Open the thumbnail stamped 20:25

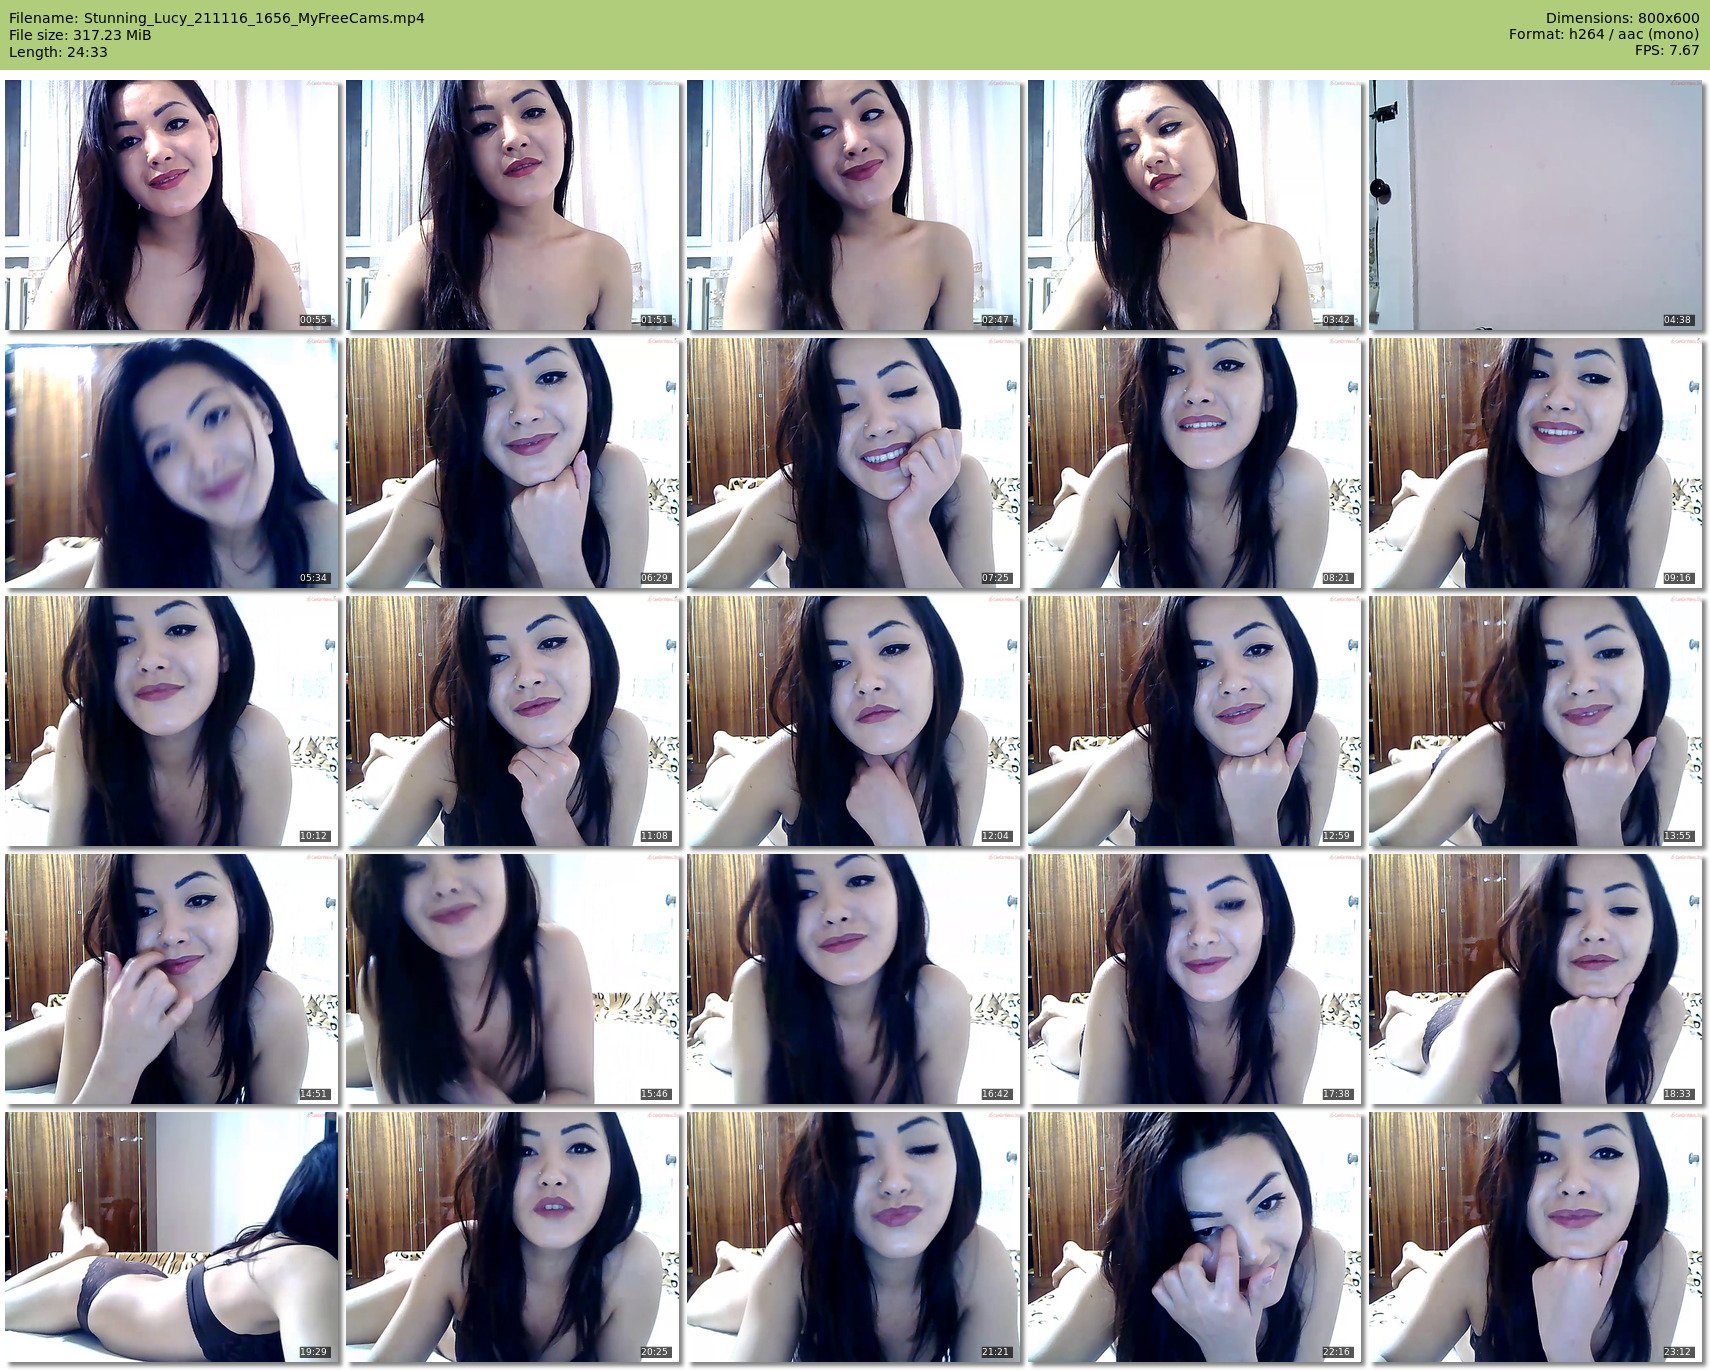pos(513,1237)
